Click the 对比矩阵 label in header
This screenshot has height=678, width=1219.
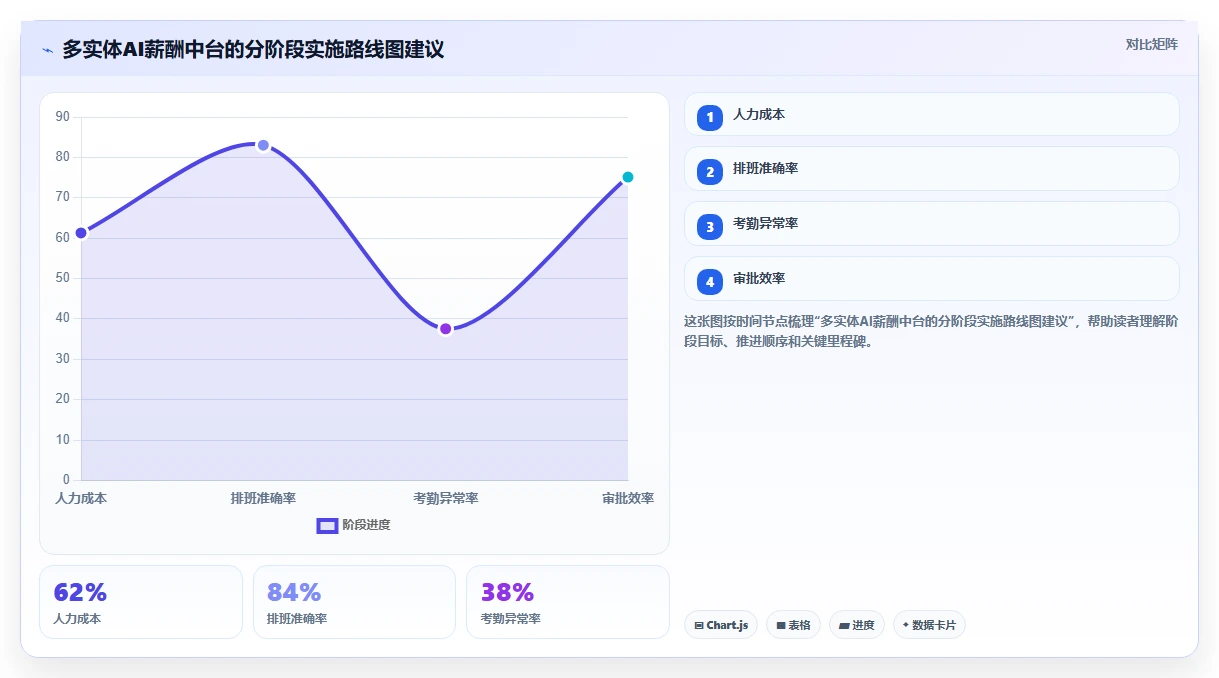click(x=1151, y=44)
